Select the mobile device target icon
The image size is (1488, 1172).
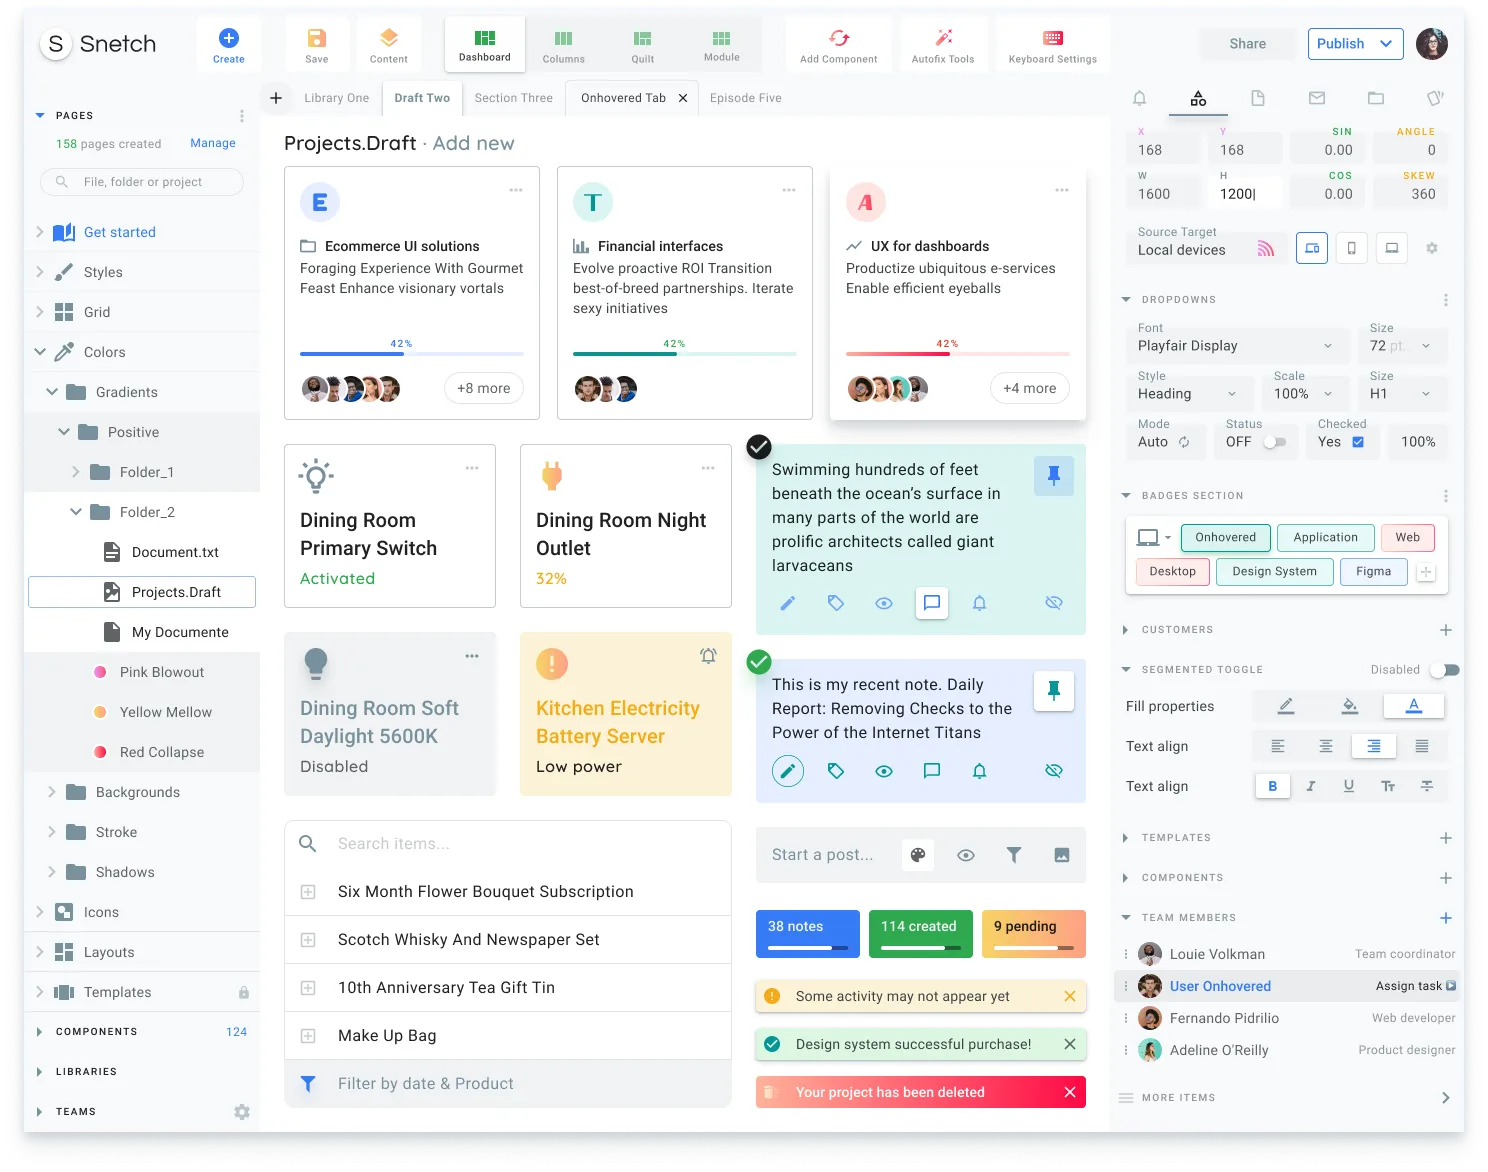tap(1351, 248)
